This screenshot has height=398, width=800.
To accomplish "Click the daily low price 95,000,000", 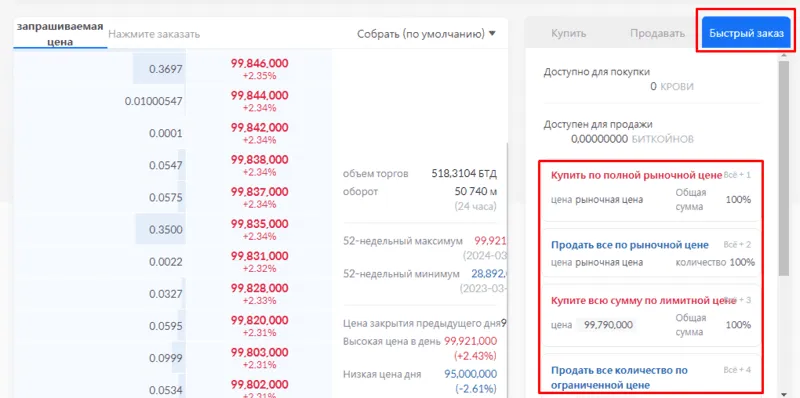I will pos(470,374).
